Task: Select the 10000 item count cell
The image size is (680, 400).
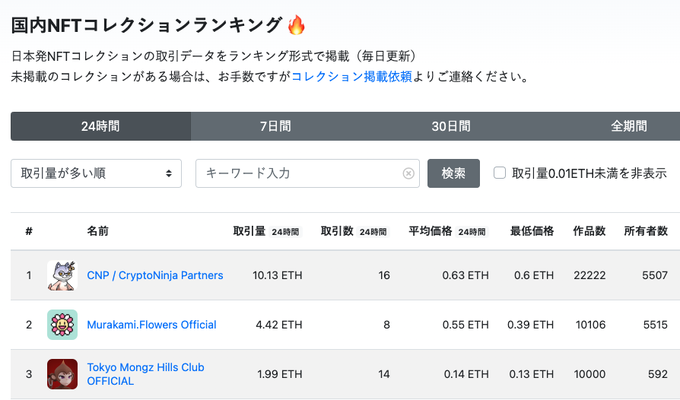Action: point(590,374)
